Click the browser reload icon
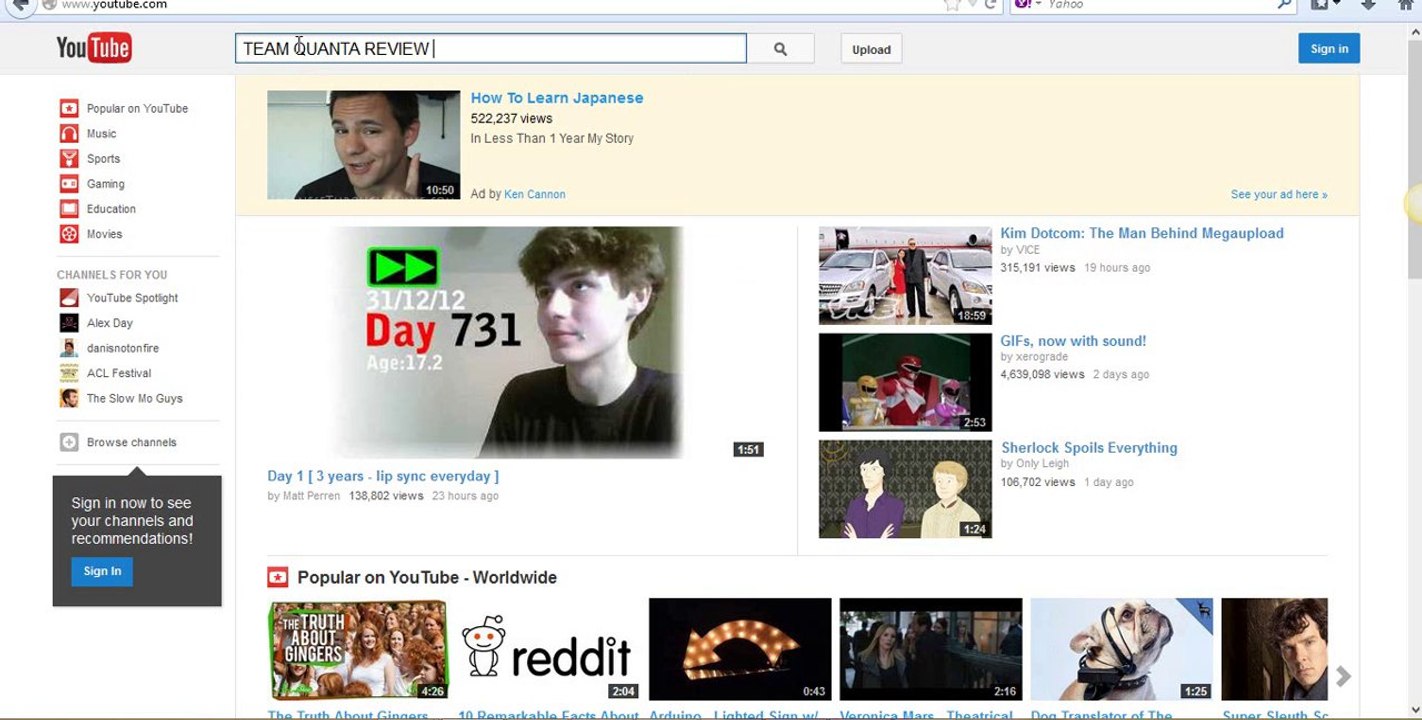 [991, 4]
